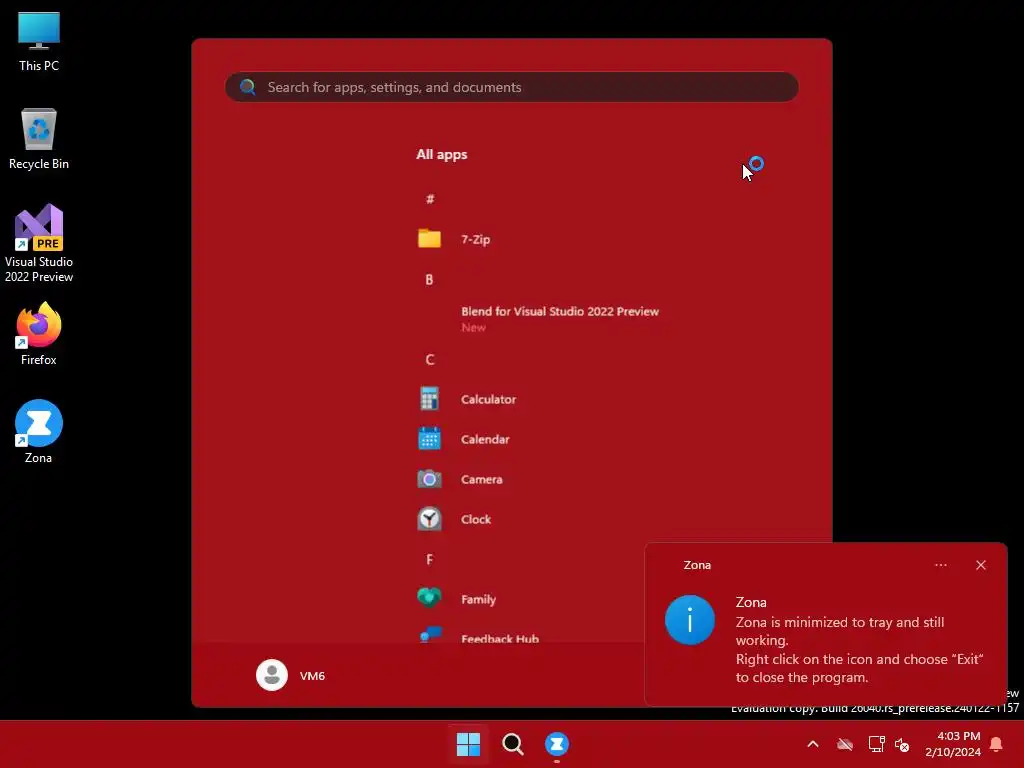The image size is (1024, 768).
Task: Click the Calculator app icon
Action: pos(429,399)
